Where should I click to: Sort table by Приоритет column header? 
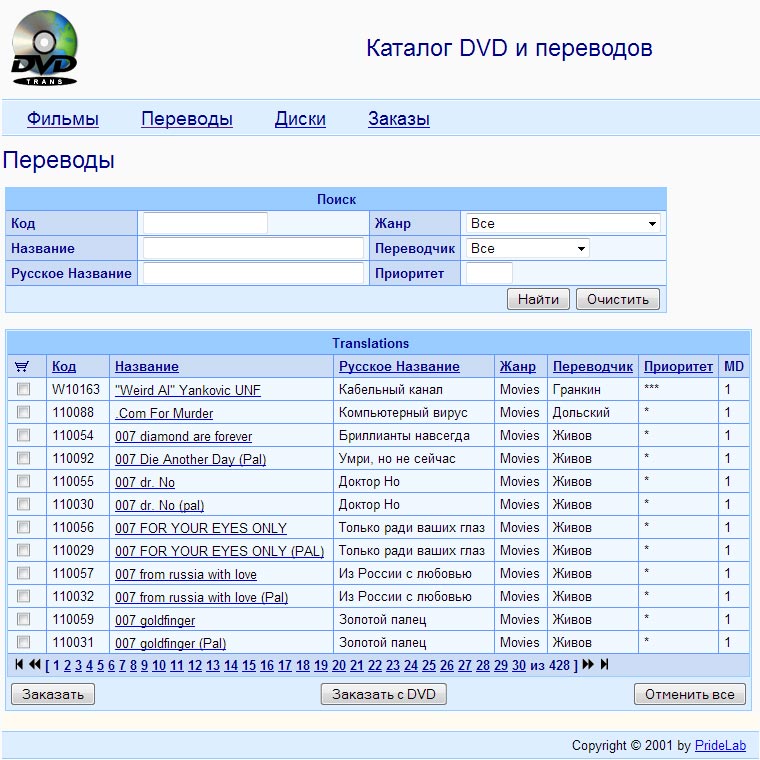(678, 366)
